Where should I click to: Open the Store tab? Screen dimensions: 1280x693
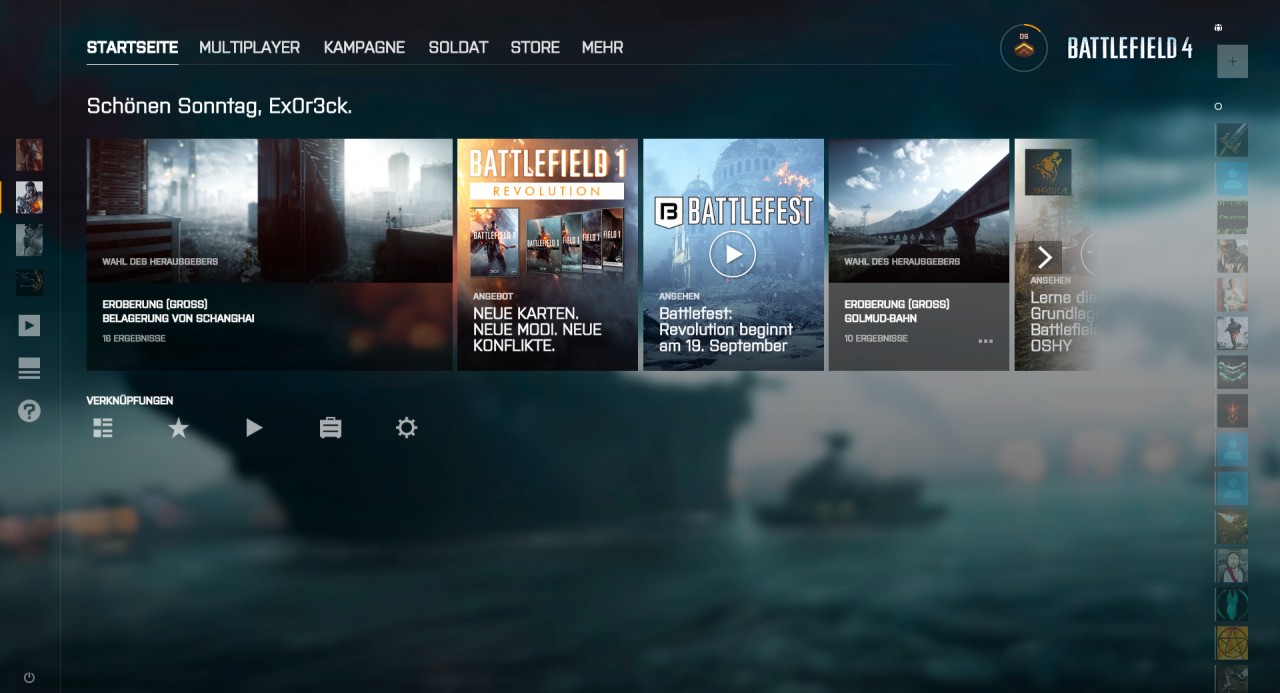click(535, 47)
